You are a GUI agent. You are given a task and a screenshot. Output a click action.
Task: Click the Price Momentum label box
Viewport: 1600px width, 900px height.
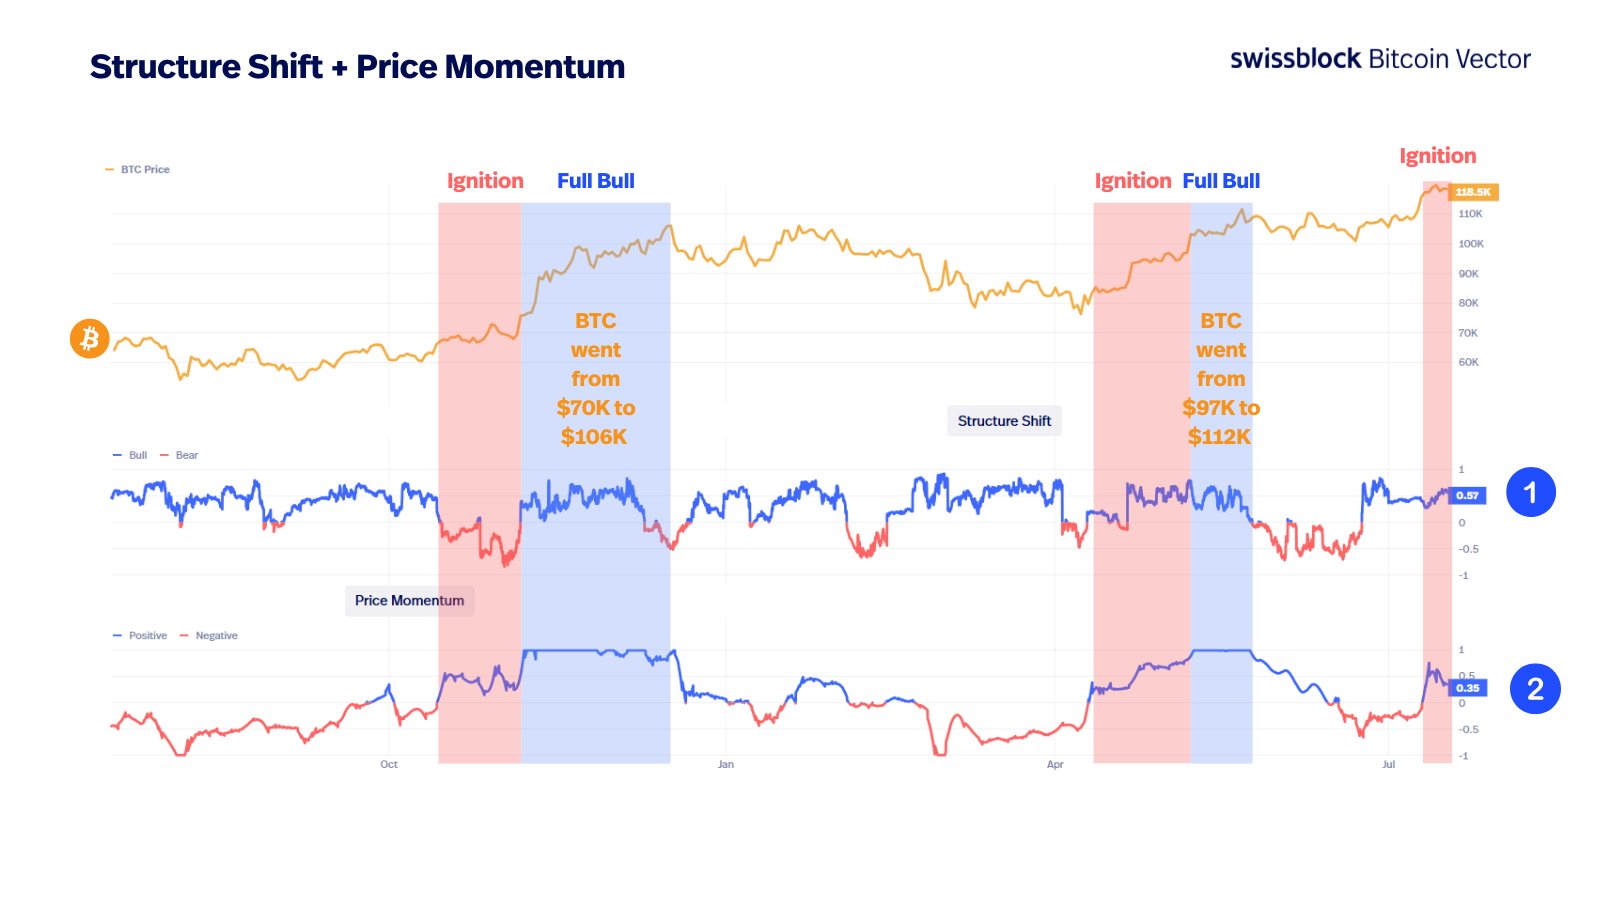[x=409, y=600]
